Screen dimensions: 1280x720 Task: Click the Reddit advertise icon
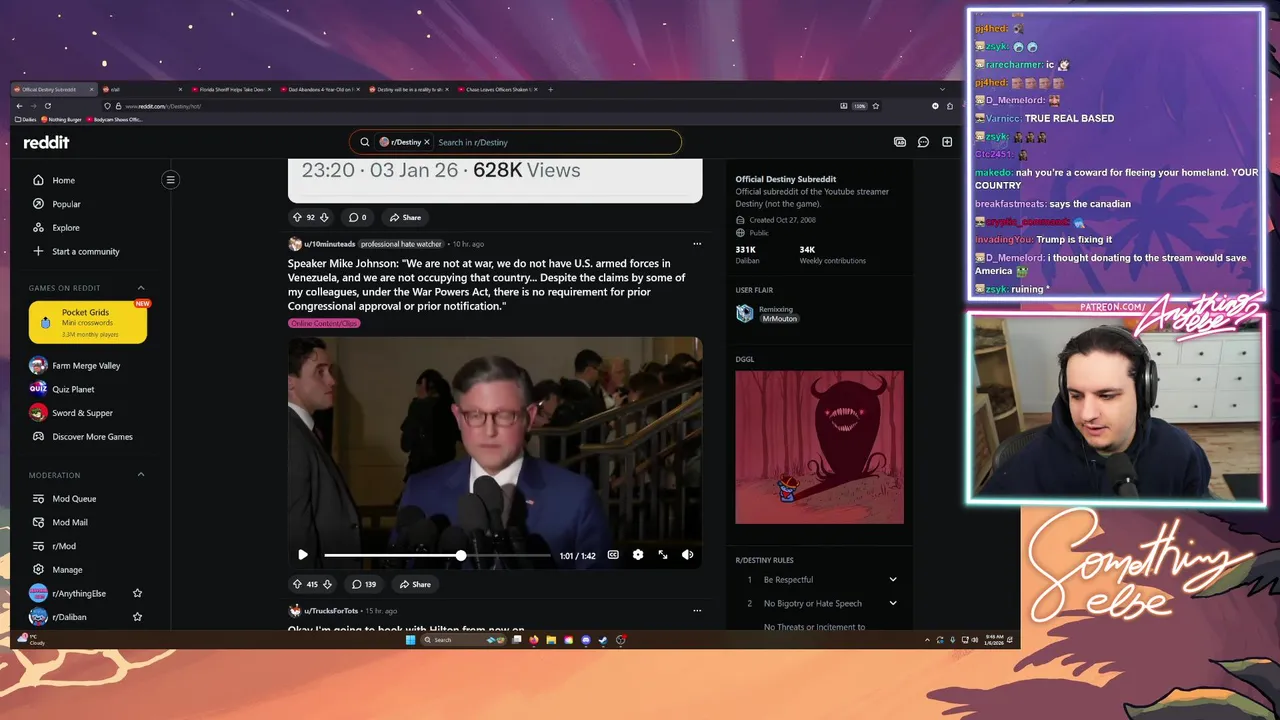pyautogui.click(x=900, y=142)
